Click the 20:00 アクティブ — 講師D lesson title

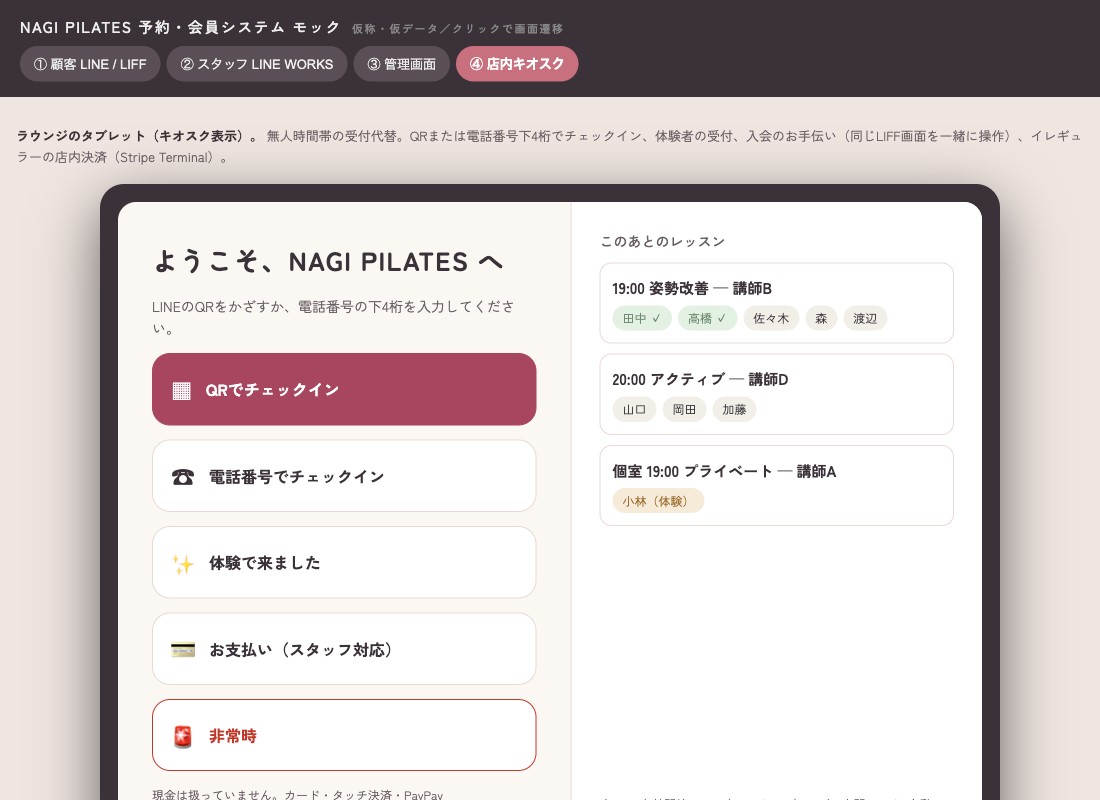pos(700,380)
